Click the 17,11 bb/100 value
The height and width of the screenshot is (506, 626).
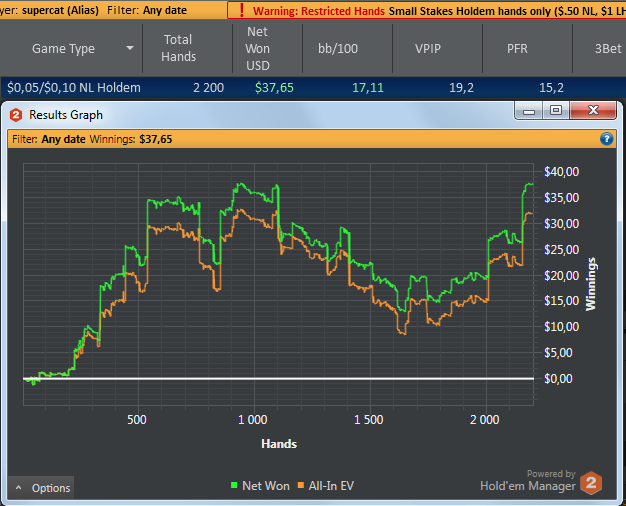click(x=368, y=87)
